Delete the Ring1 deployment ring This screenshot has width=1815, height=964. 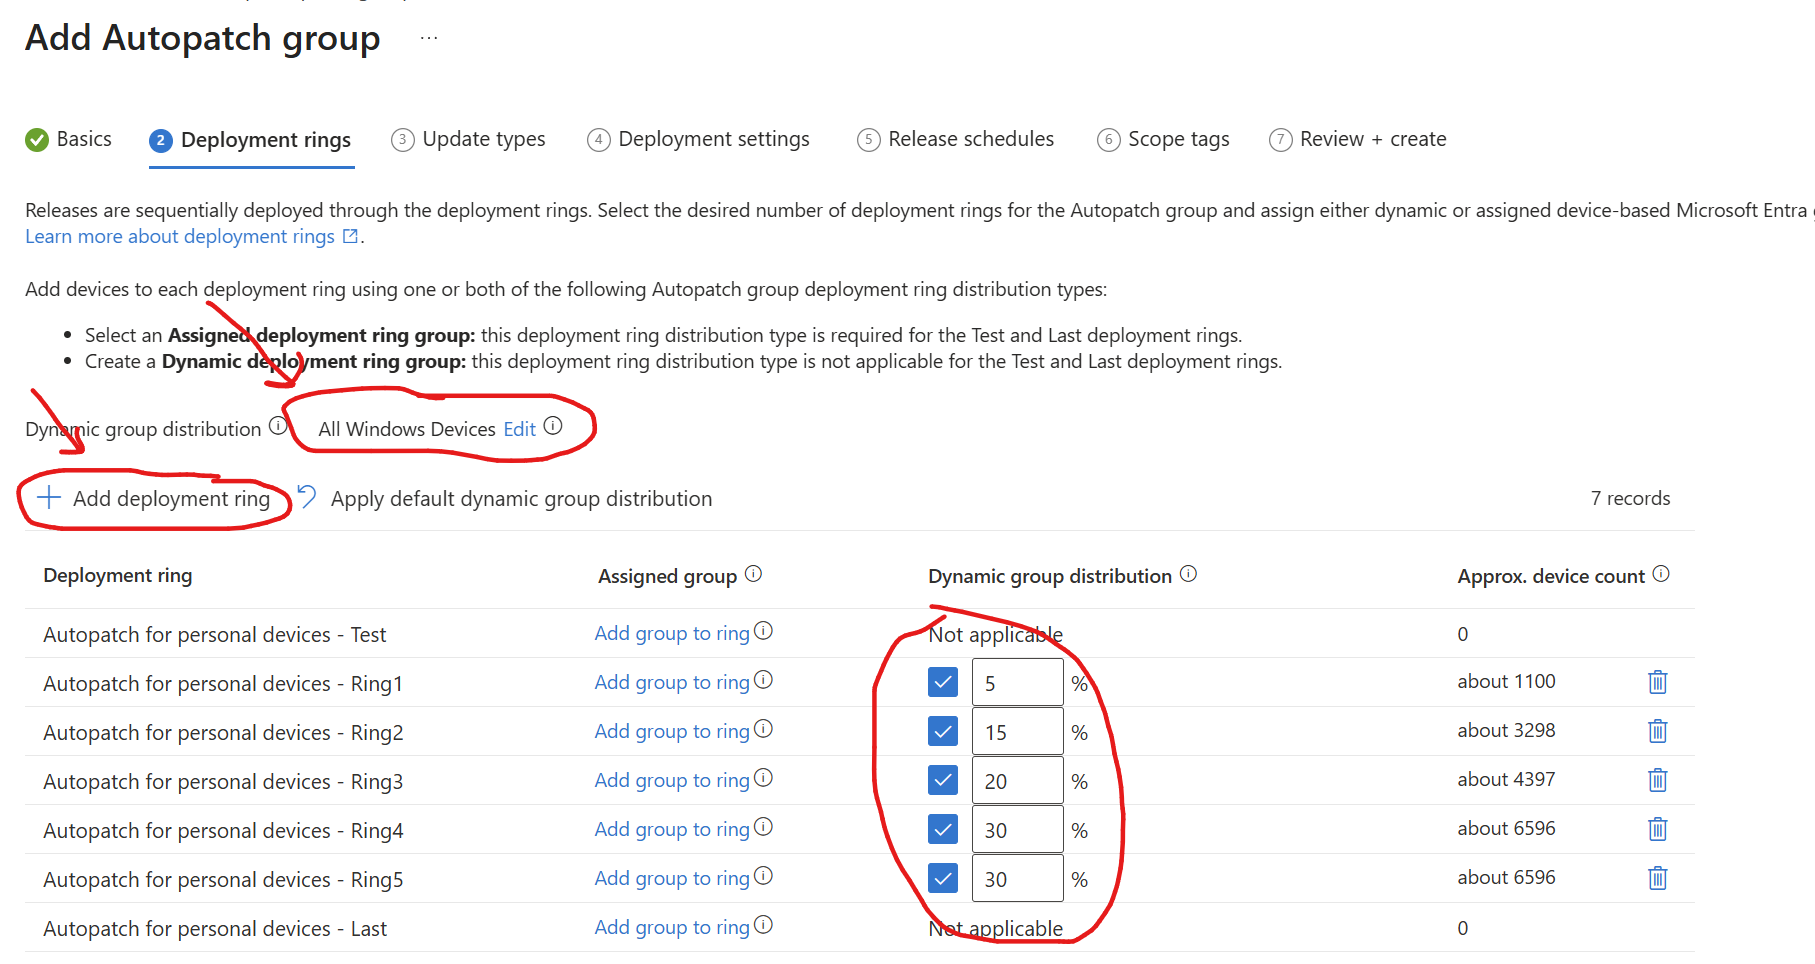coord(1657,682)
